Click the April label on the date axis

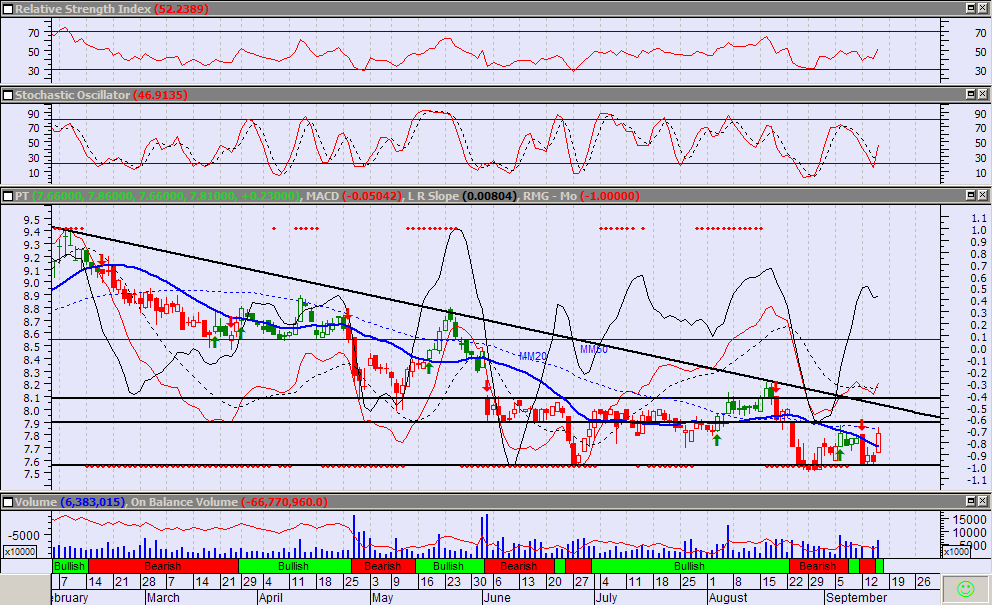click(x=271, y=597)
